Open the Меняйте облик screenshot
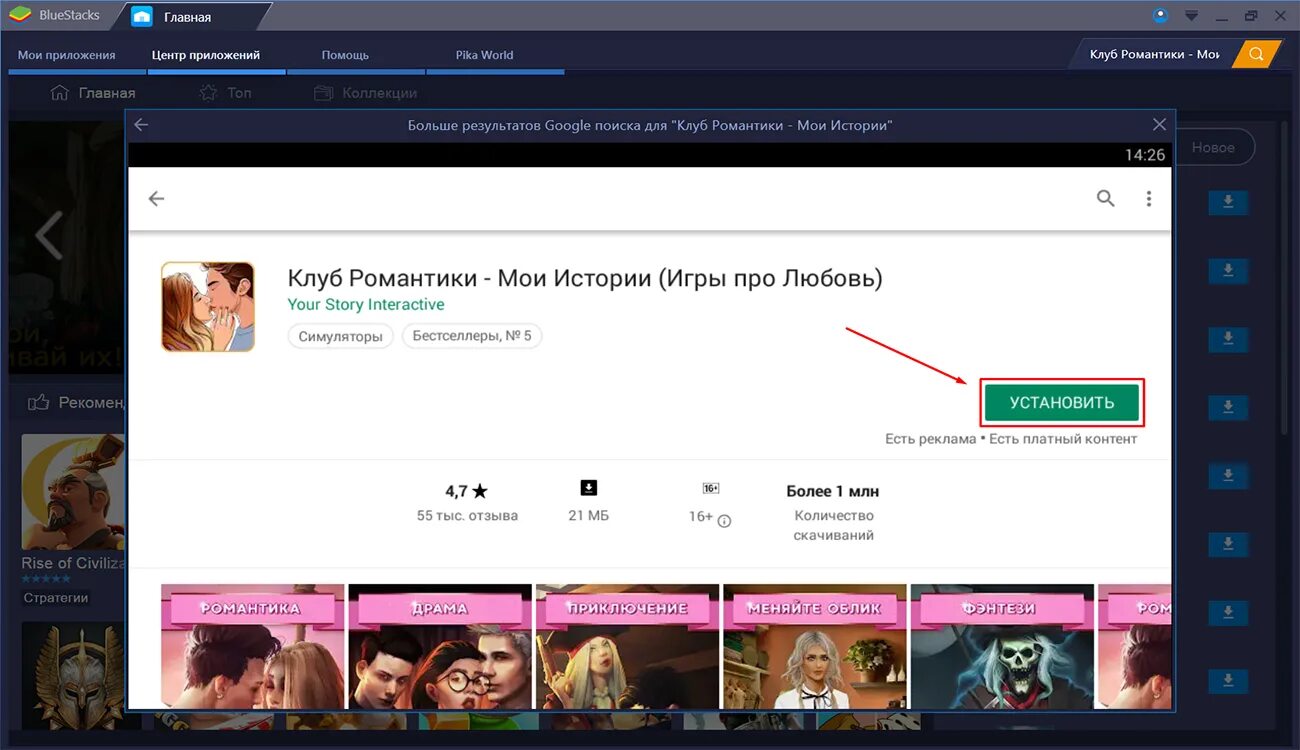 click(x=814, y=647)
